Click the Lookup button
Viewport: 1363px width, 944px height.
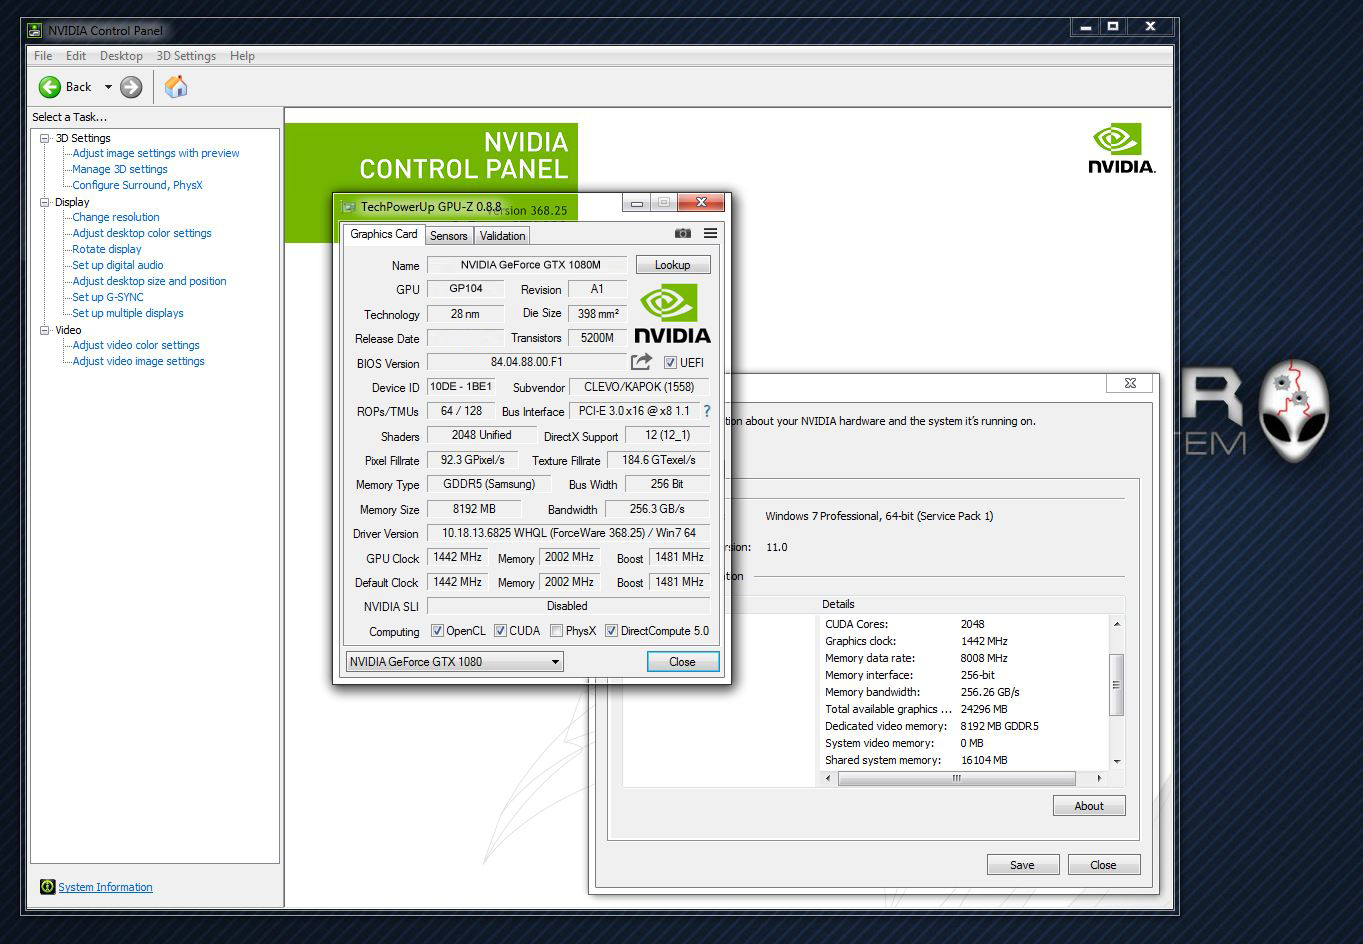click(673, 265)
